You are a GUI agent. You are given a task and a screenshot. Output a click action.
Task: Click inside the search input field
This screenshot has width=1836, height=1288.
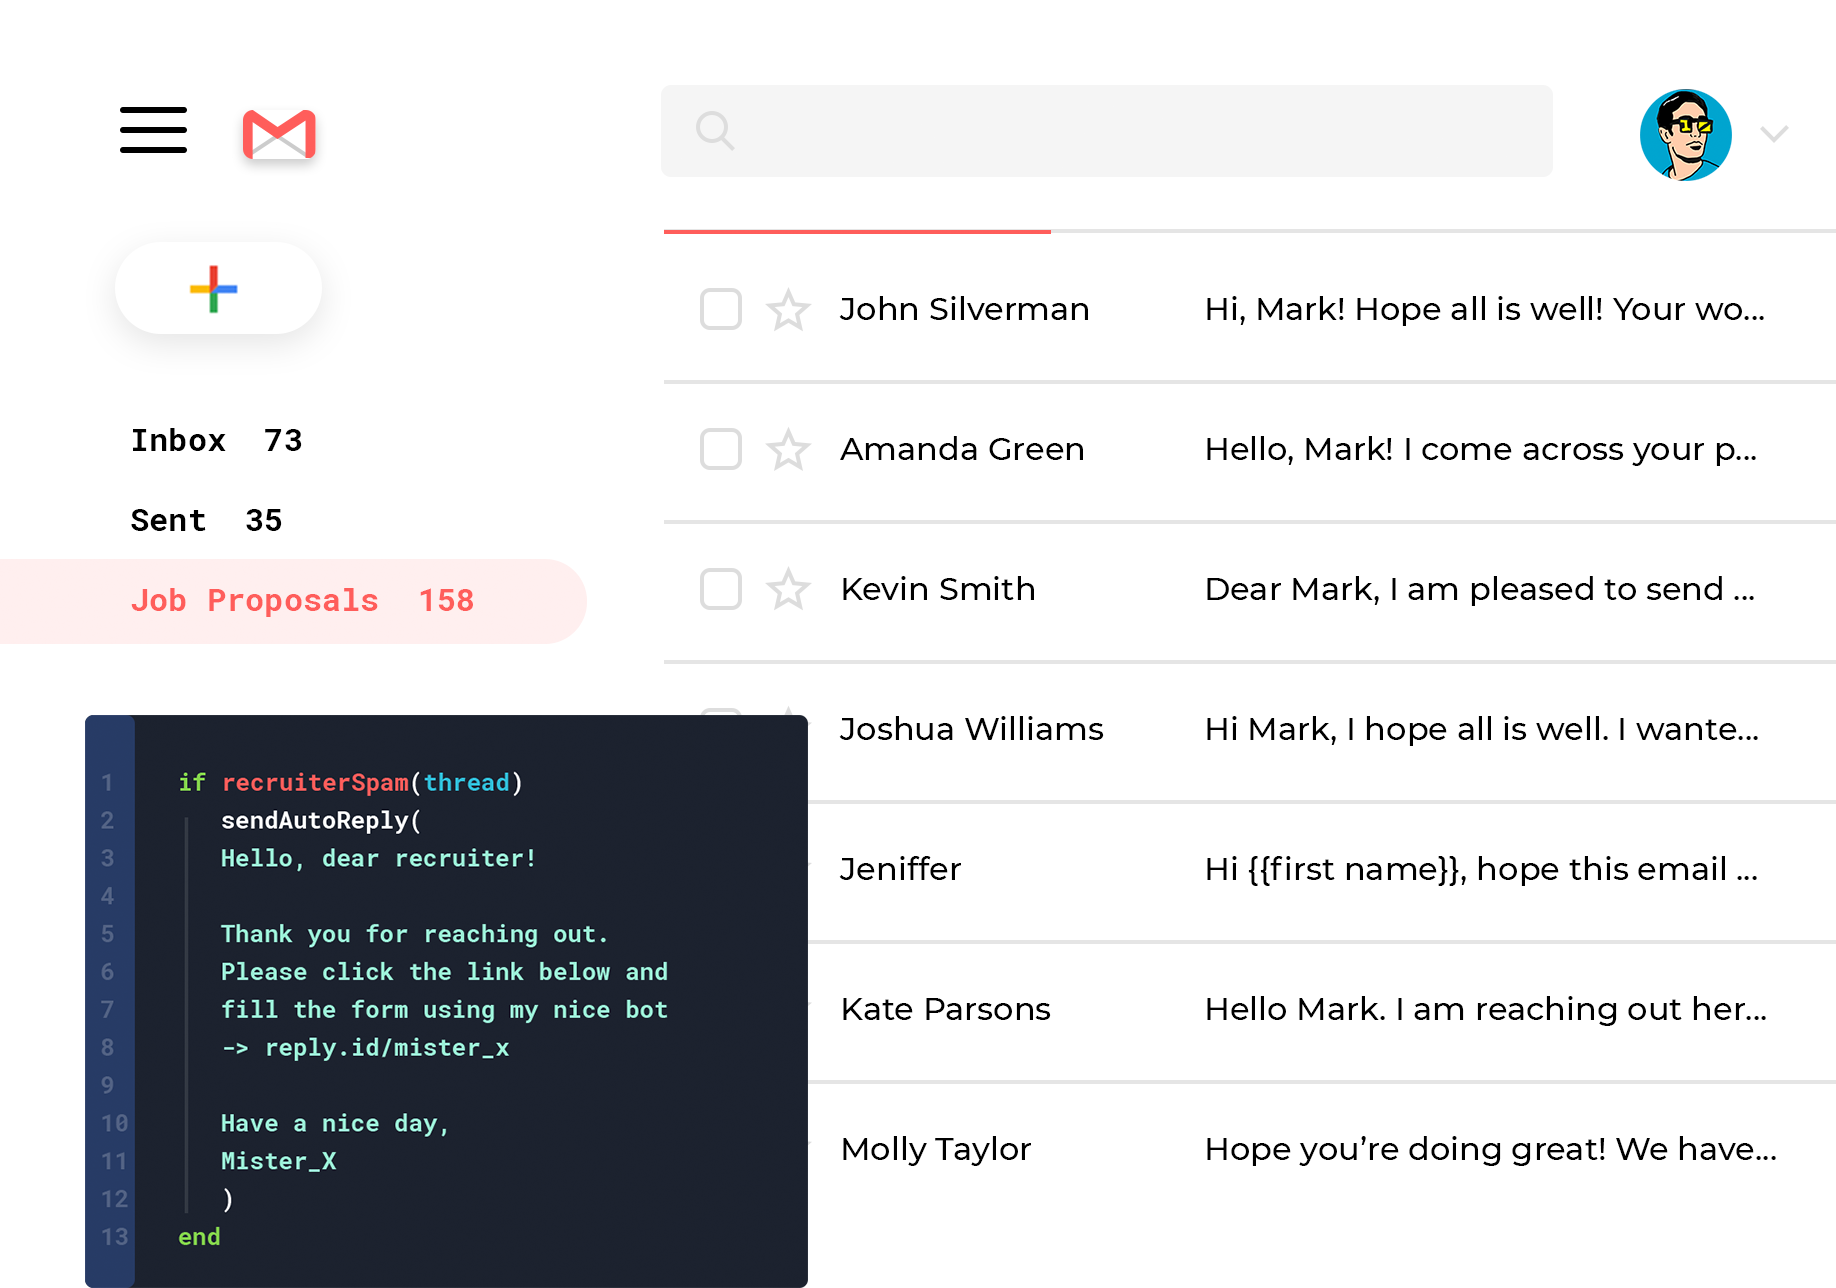pos(1100,130)
